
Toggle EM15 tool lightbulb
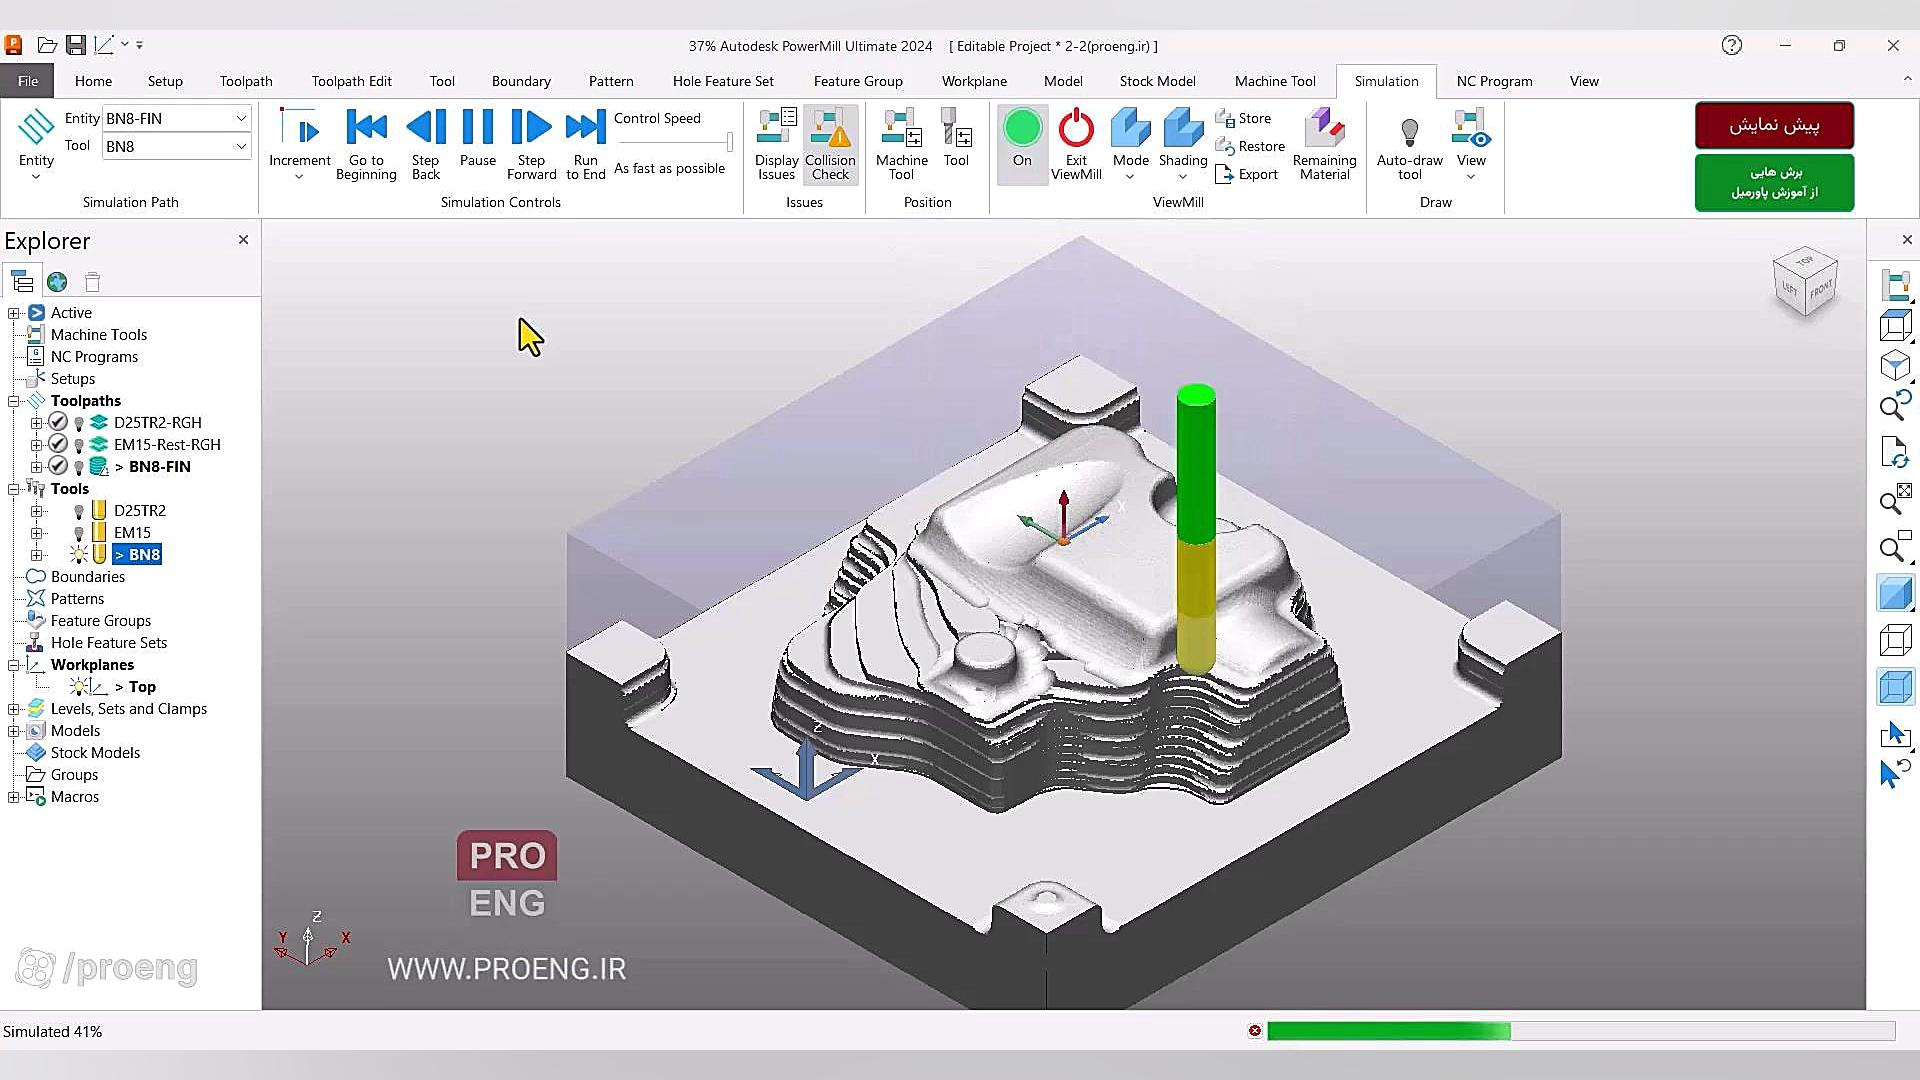click(79, 533)
